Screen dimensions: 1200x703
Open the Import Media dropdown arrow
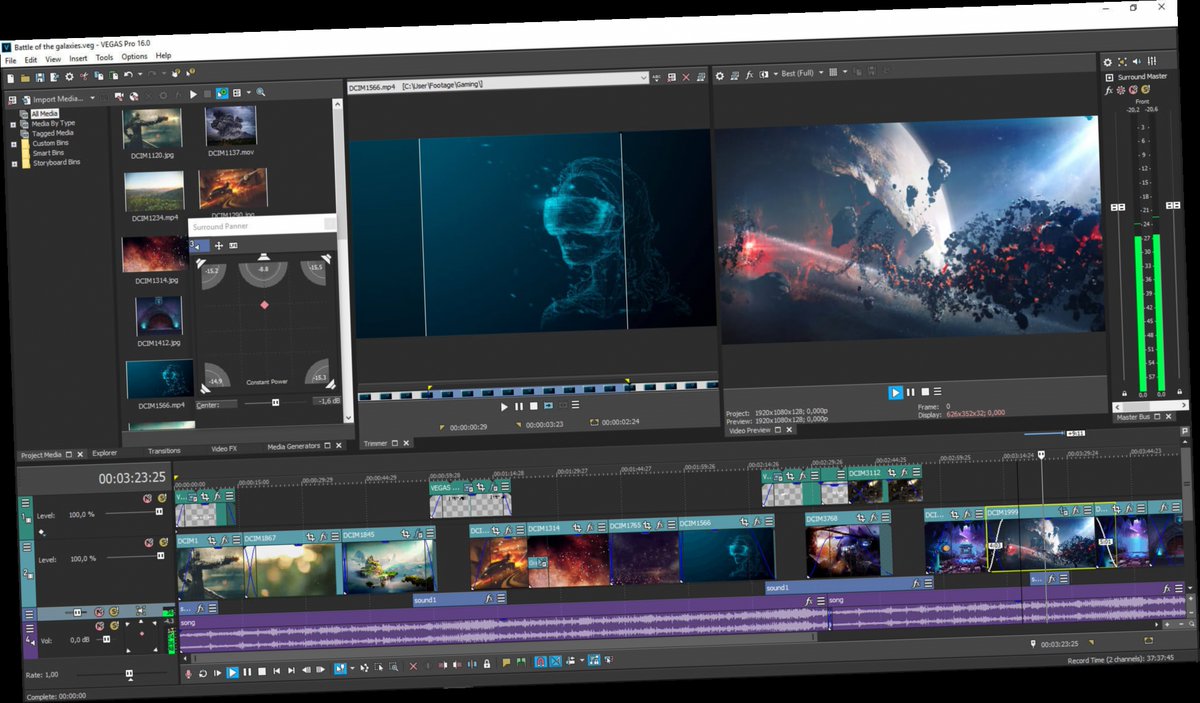92,98
